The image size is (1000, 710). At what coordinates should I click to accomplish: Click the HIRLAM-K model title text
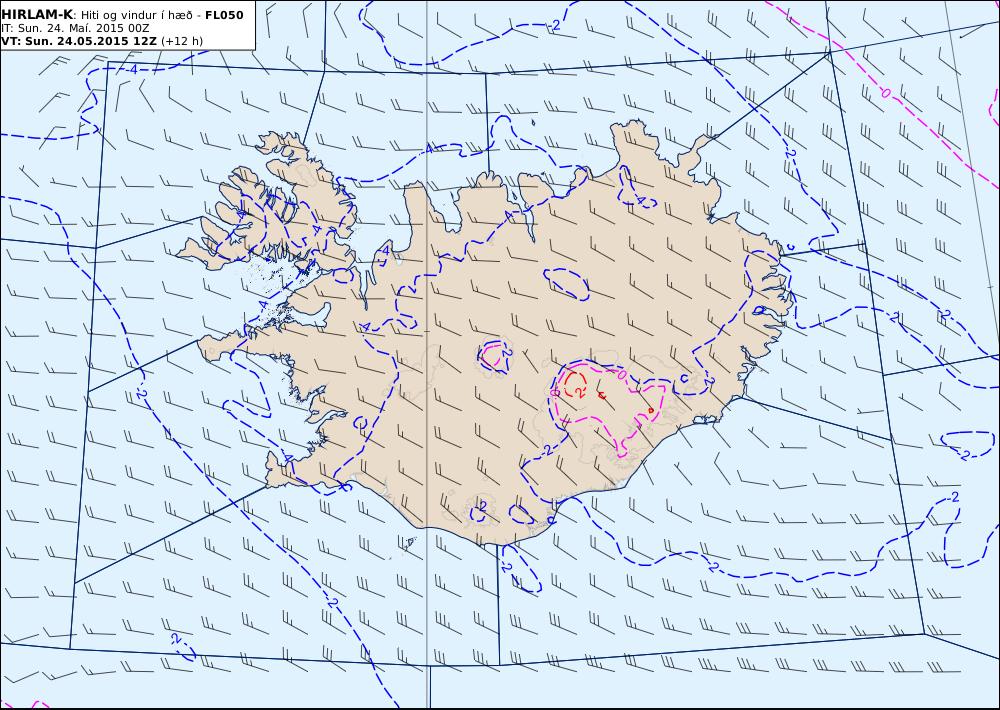coord(37,15)
